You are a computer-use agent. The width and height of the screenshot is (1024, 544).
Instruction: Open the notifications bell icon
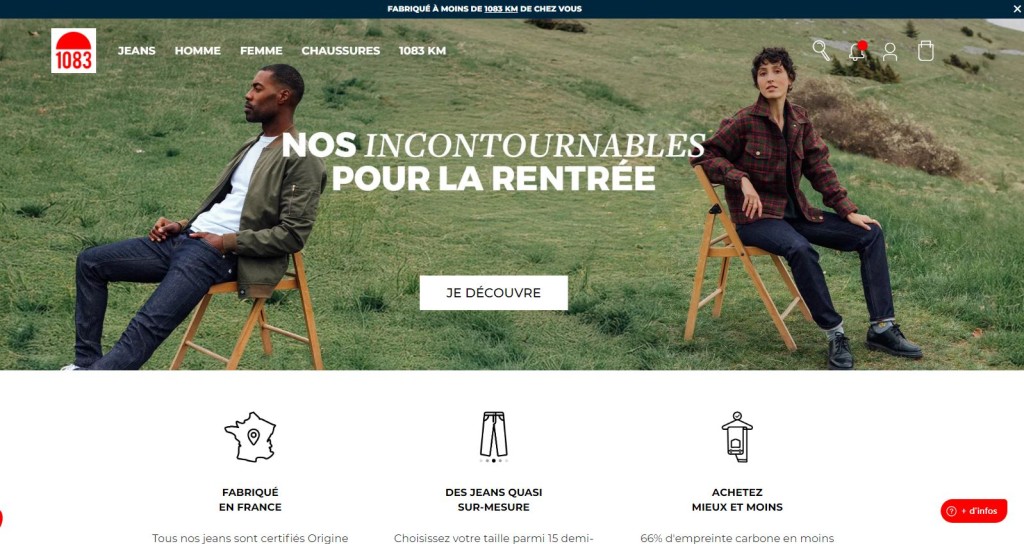pos(857,50)
